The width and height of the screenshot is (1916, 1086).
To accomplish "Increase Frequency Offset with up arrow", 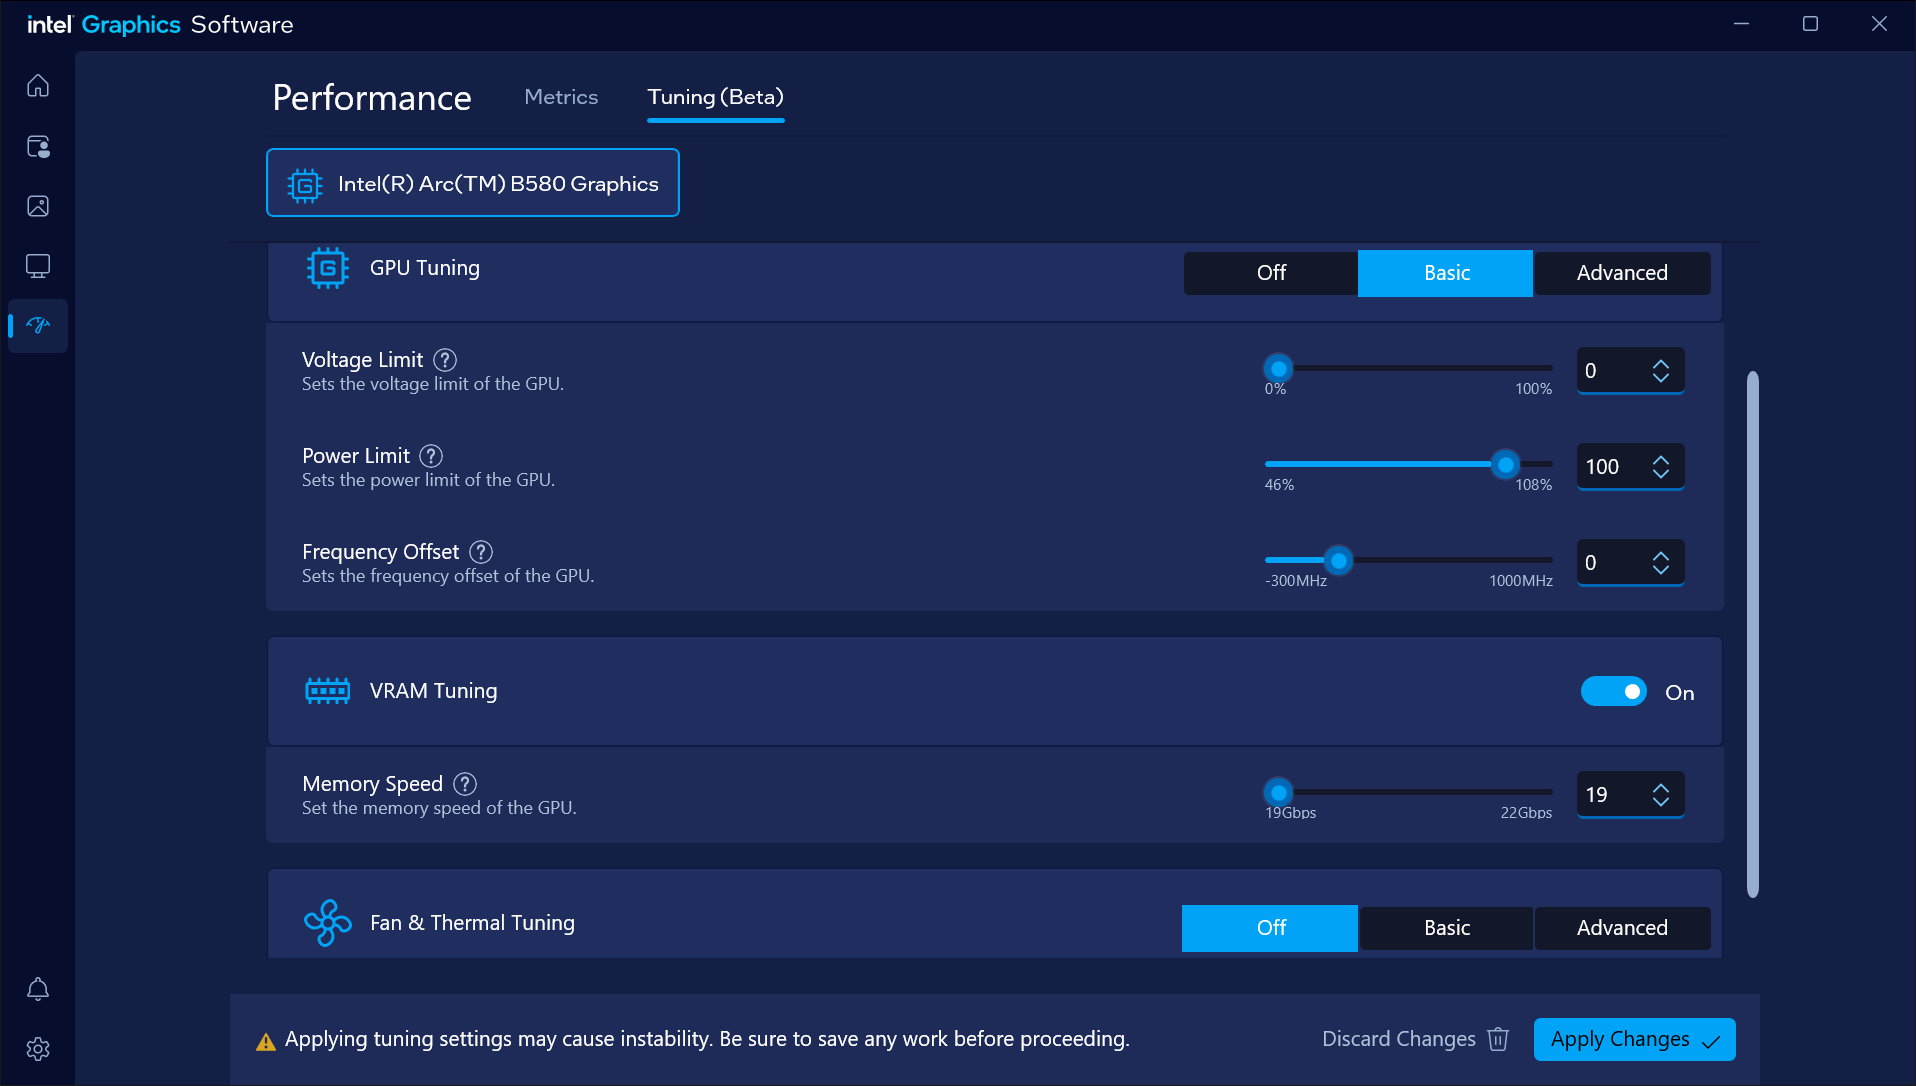I will [x=1661, y=556].
